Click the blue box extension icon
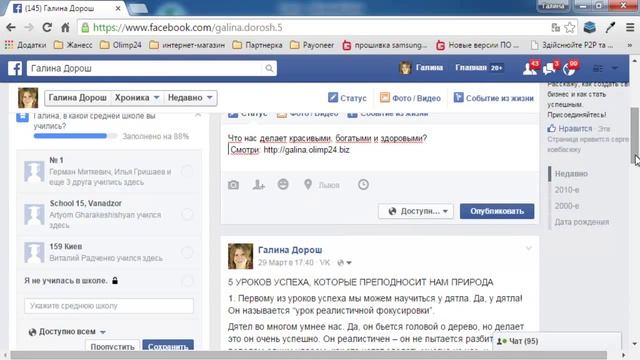 pyautogui.click(x=589, y=27)
